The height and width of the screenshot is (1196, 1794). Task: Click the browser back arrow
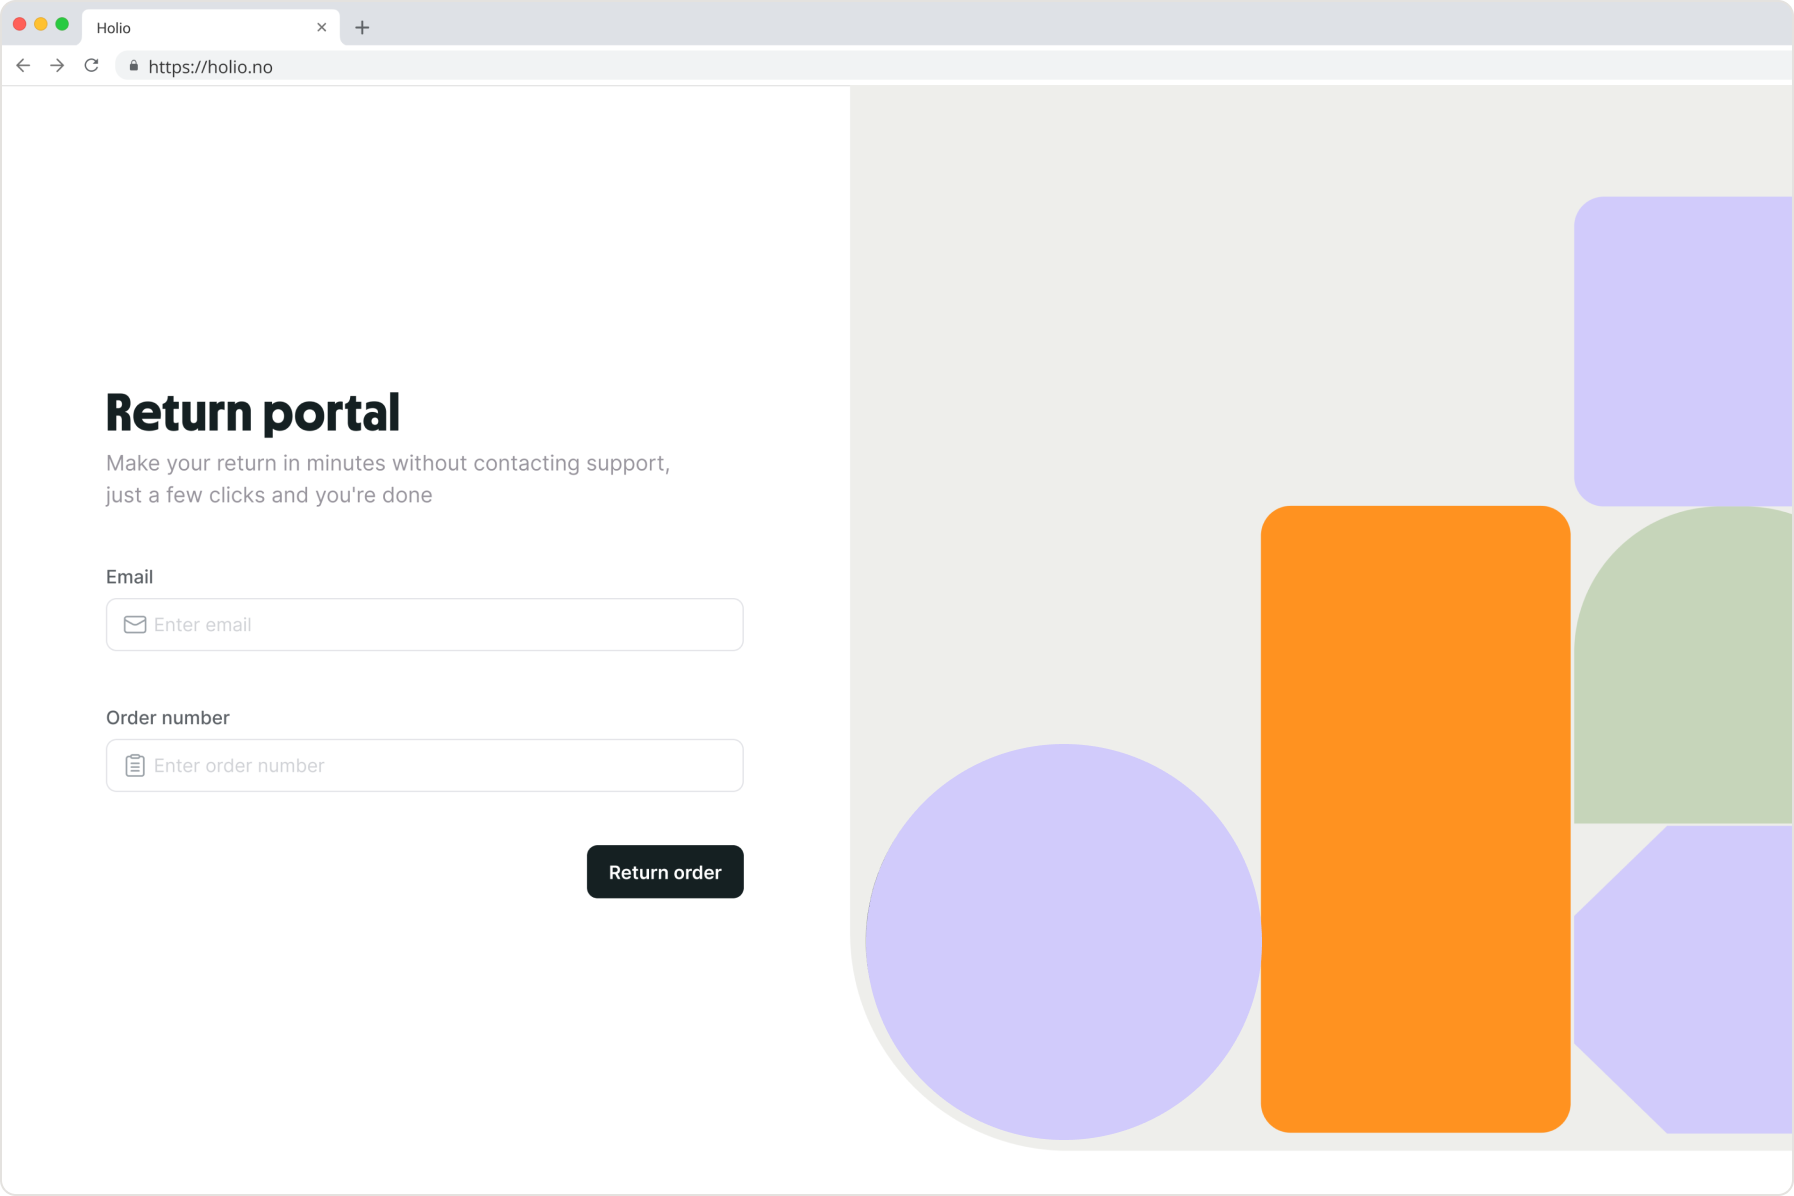[23, 66]
